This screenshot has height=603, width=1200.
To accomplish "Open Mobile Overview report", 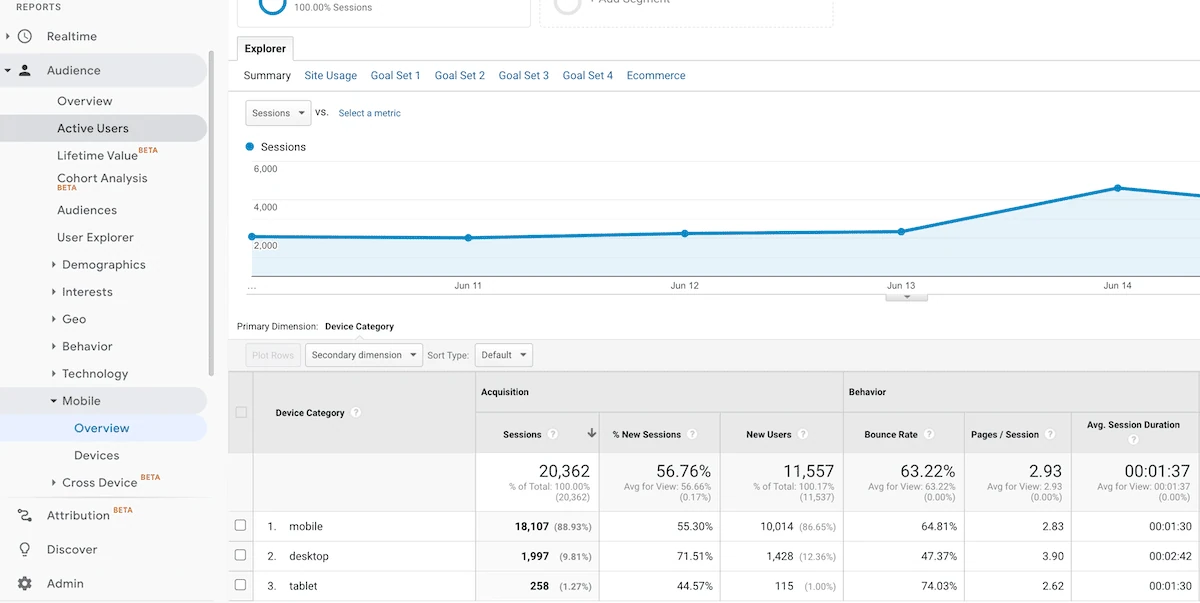I will [x=102, y=428].
